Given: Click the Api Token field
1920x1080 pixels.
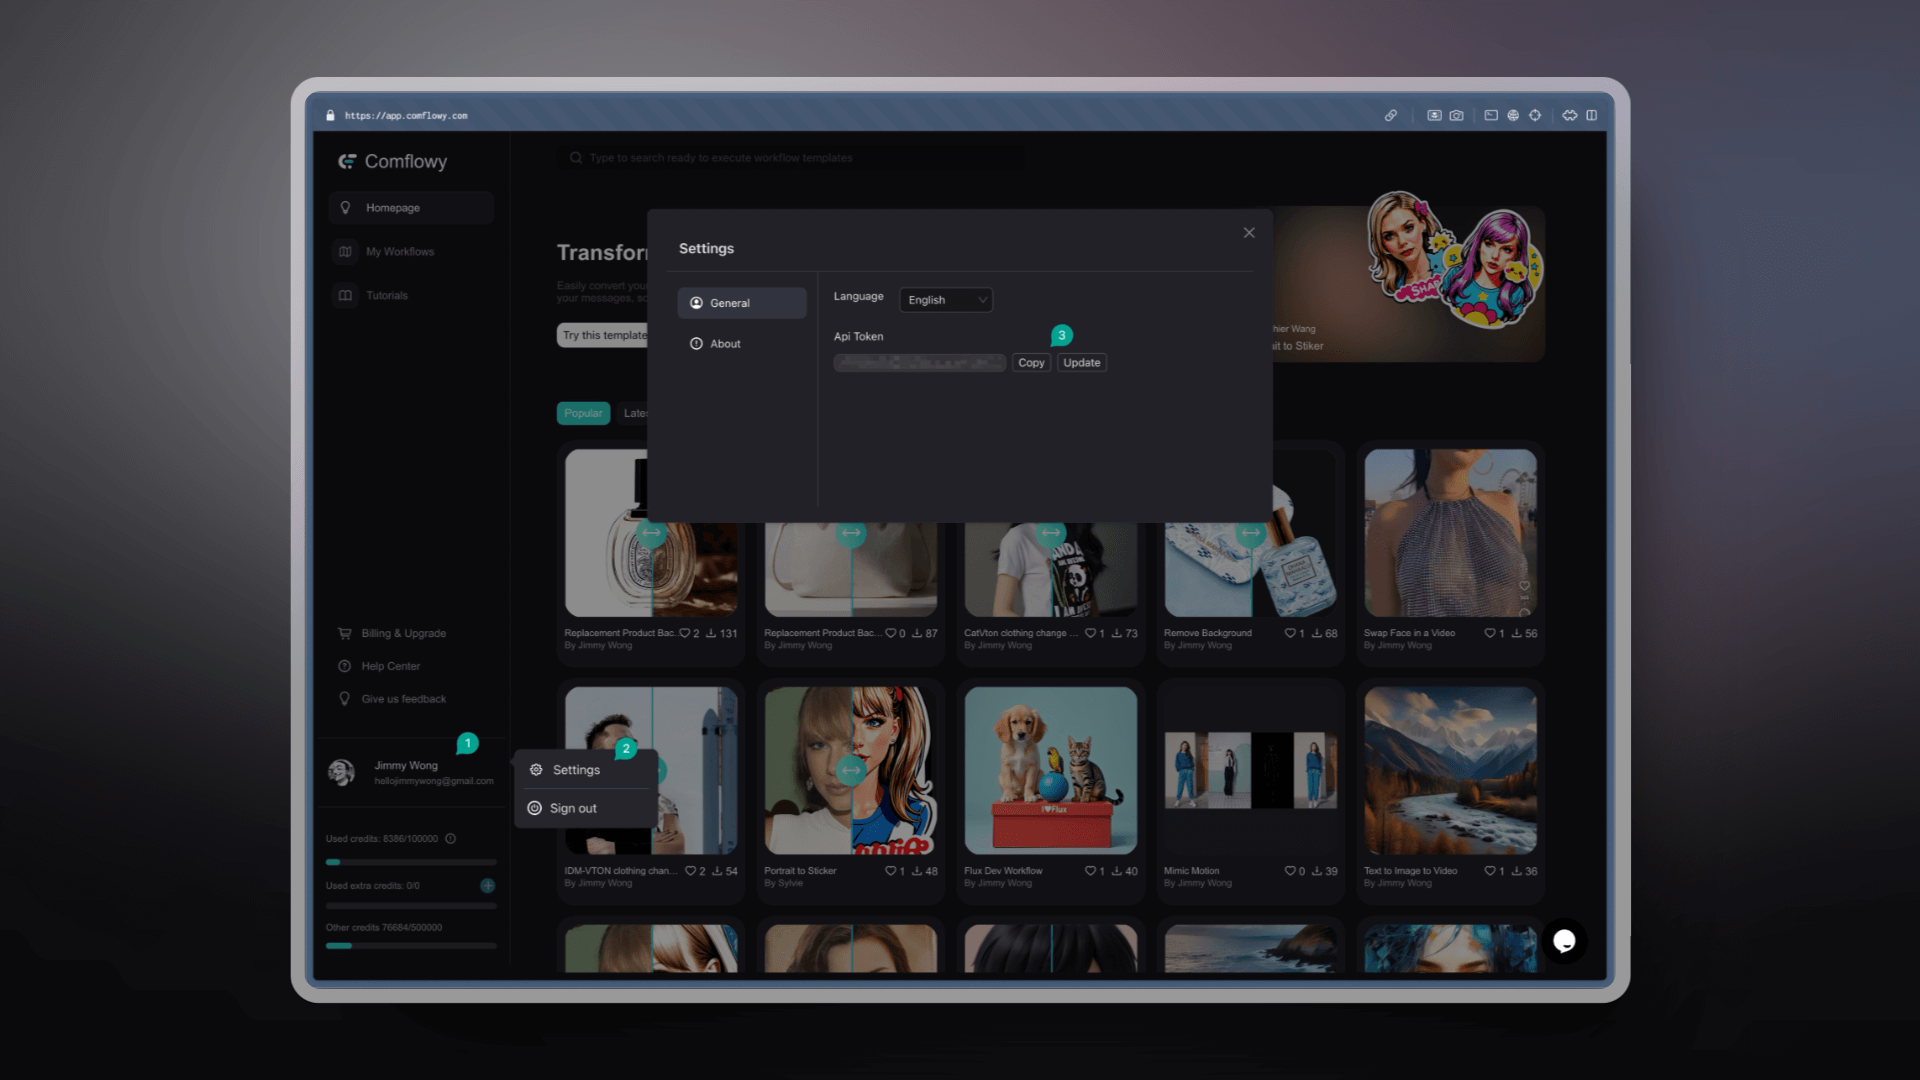Looking at the screenshot, I should (x=920, y=363).
